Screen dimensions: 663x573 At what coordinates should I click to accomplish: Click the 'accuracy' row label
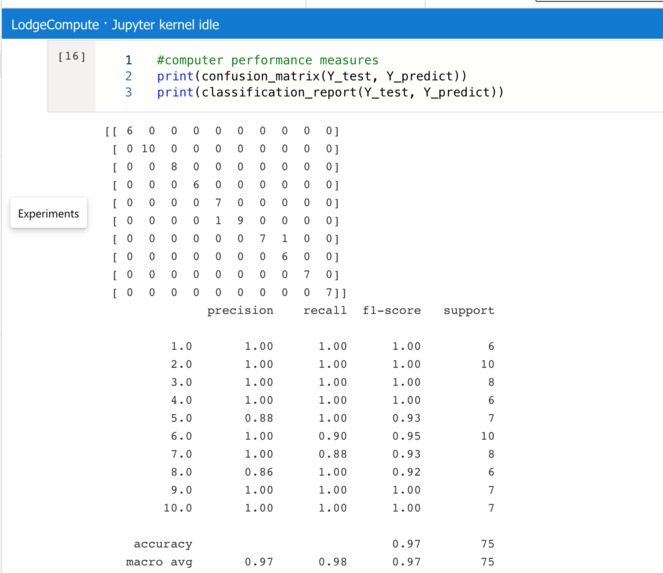click(163, 544)
